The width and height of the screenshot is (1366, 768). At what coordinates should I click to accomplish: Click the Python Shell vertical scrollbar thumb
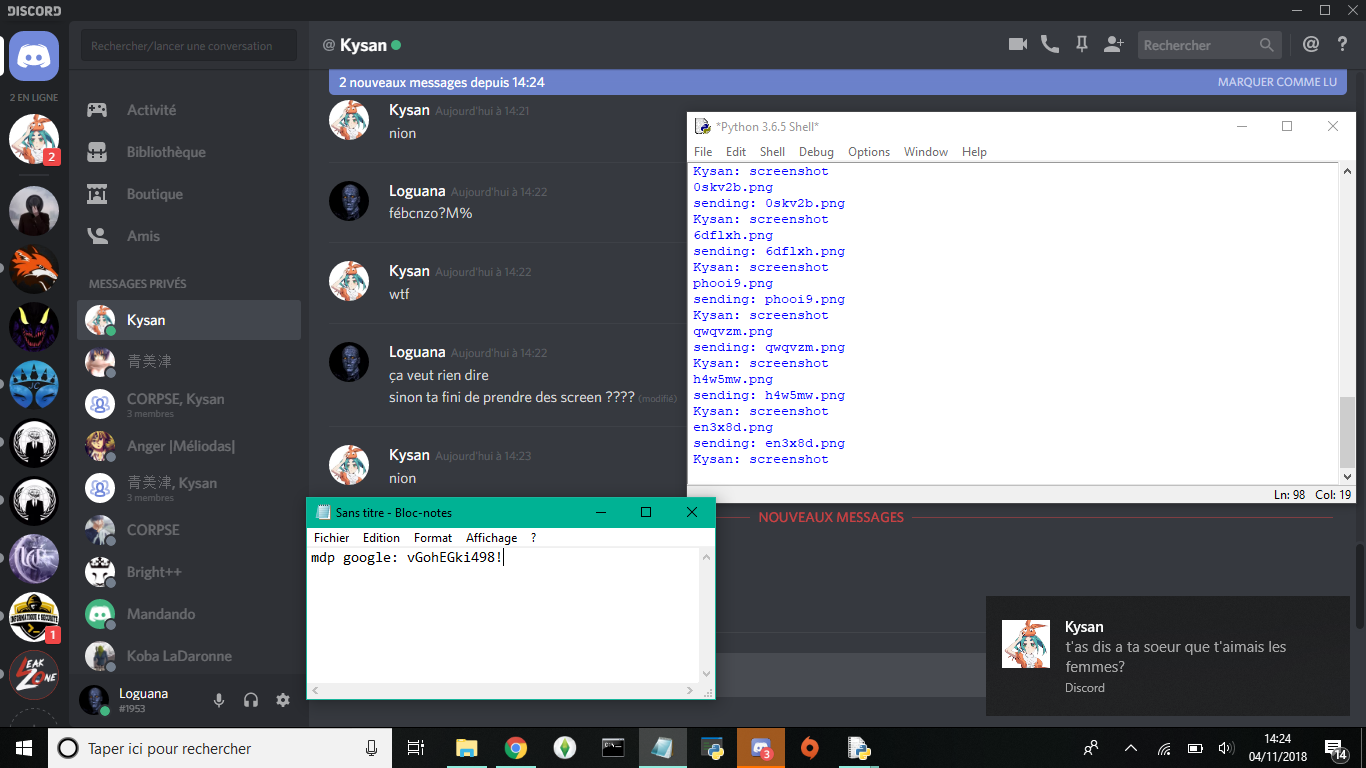1347,431
